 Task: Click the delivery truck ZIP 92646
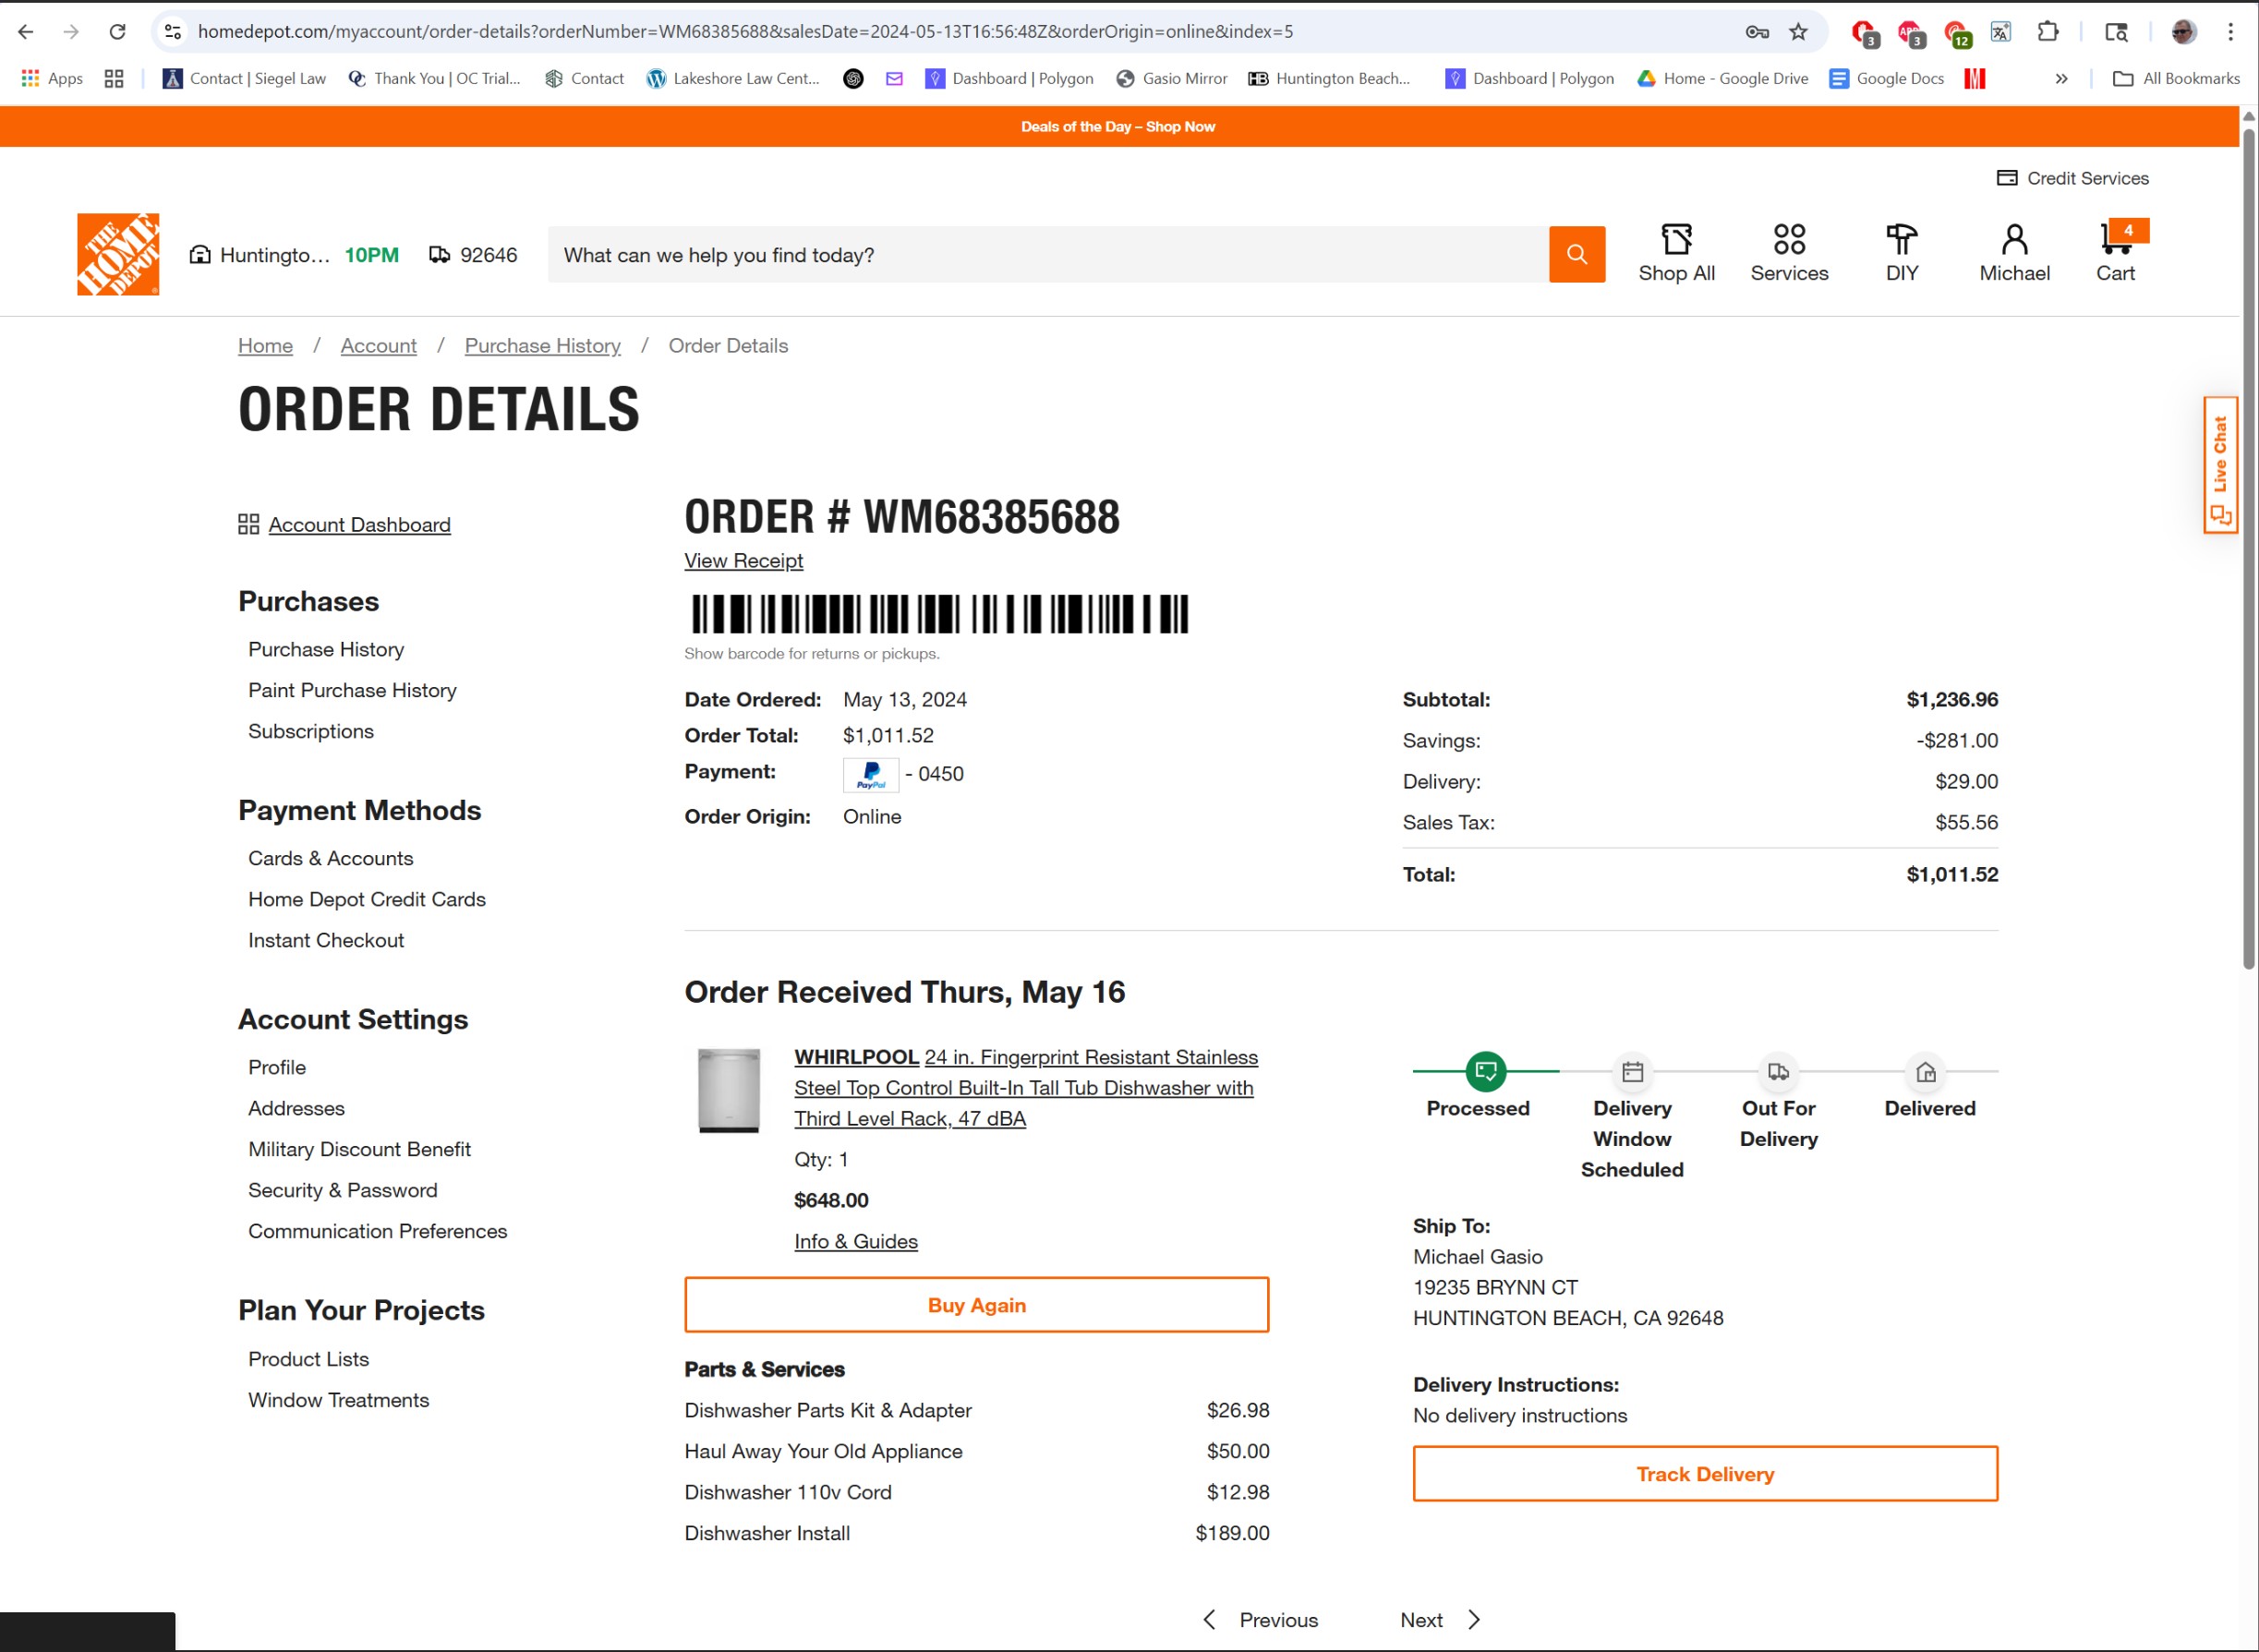pyautogui.click(x=473, y=255)
